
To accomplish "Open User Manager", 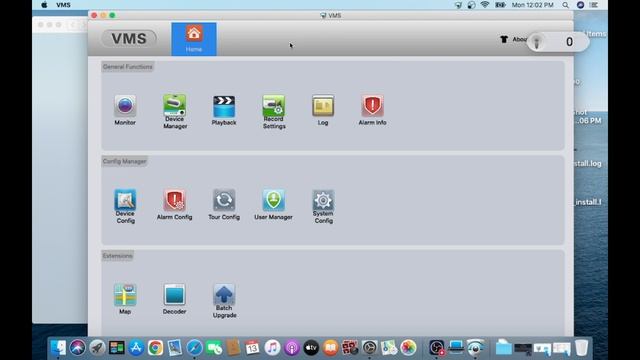I will [273, 205].
